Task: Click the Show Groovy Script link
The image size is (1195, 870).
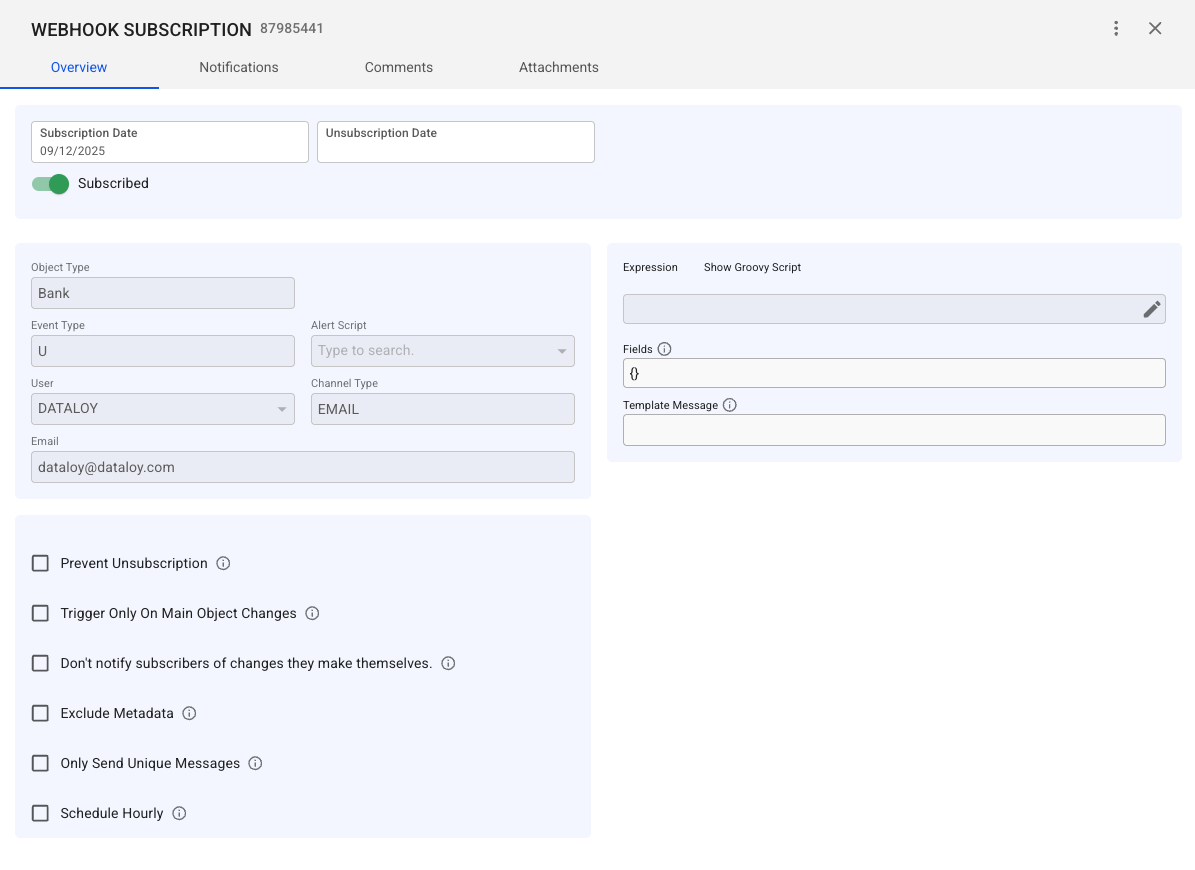Action: point(752,268)
